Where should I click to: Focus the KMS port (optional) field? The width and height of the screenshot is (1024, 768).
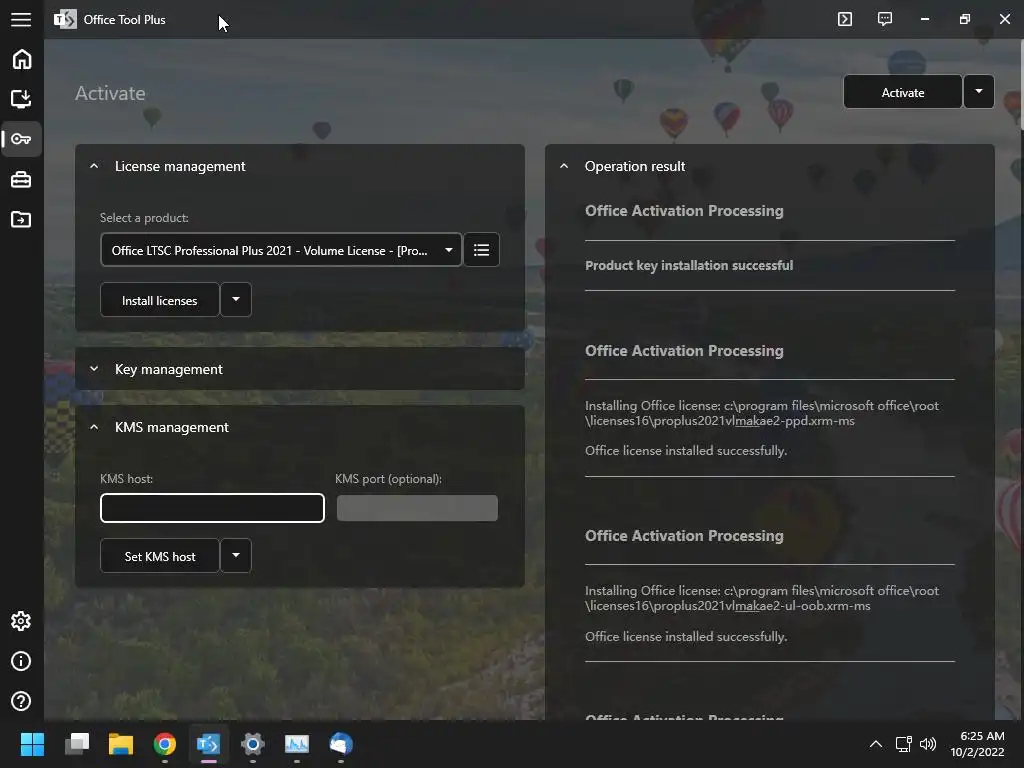417,508
